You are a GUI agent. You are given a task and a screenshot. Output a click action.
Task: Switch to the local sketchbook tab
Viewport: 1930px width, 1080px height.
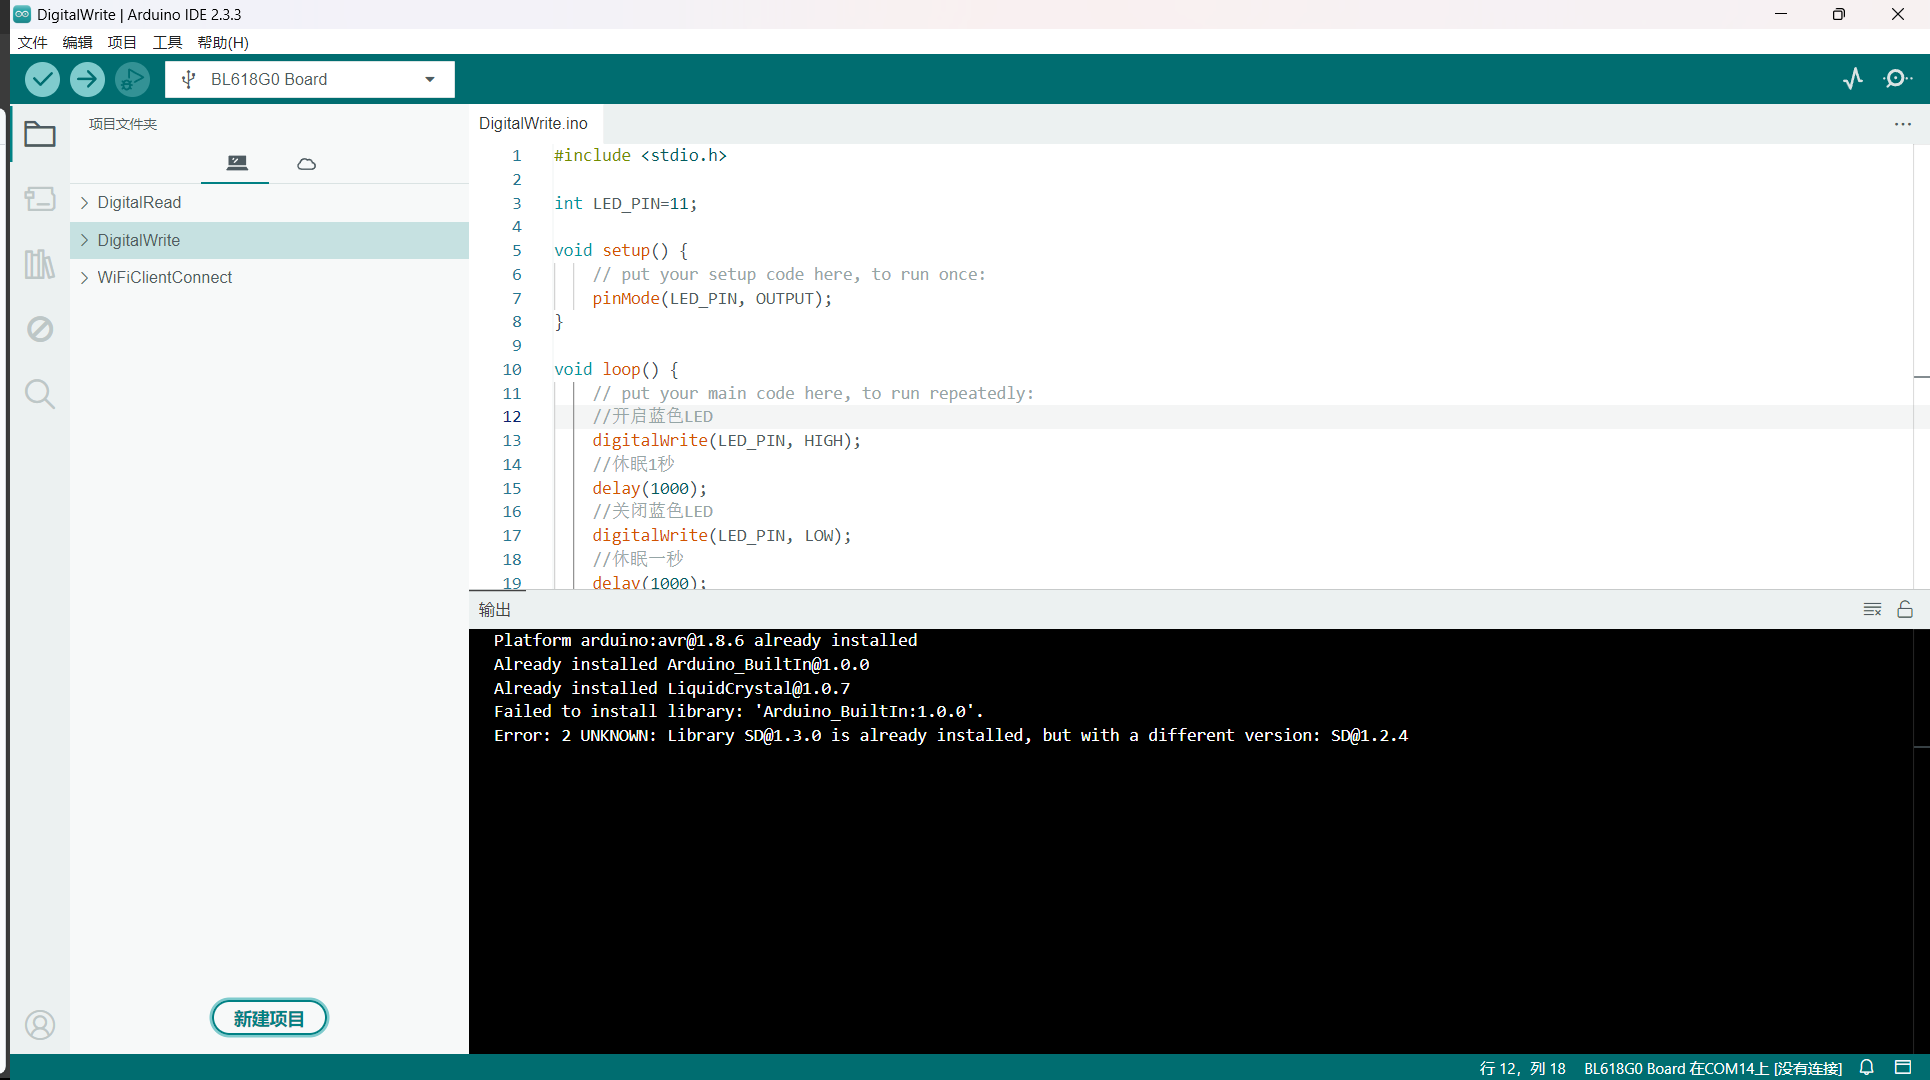tap(236, 163)
